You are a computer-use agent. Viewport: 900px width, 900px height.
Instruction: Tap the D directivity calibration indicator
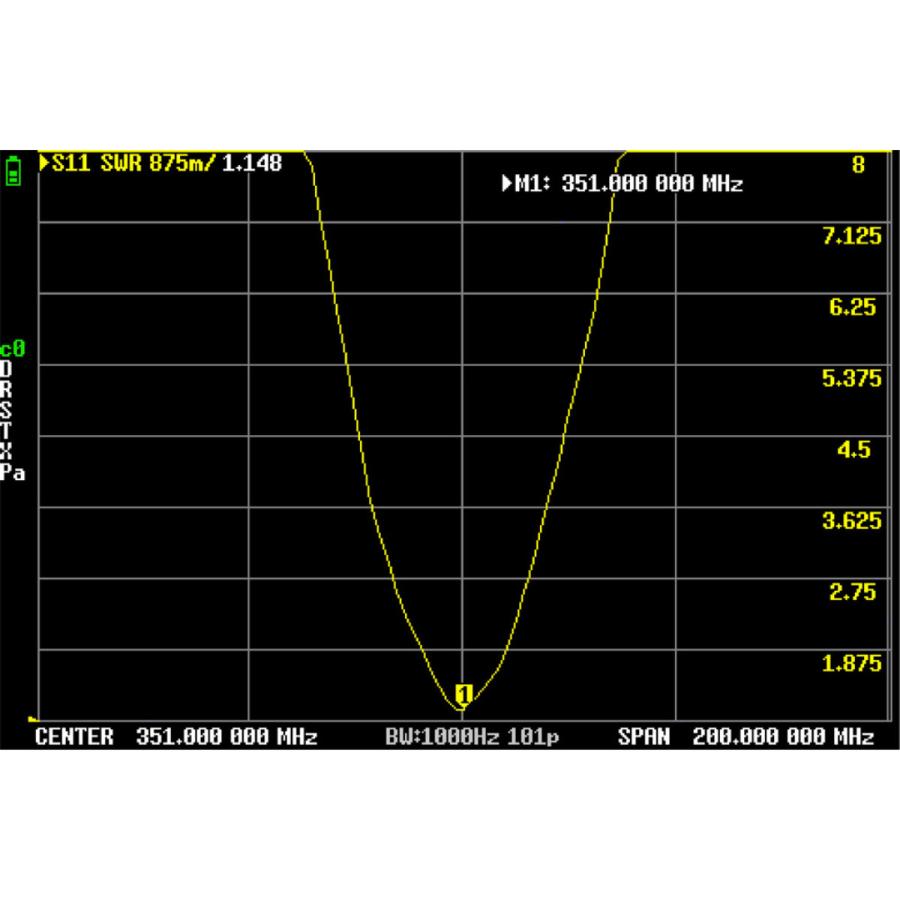point(8,368)
